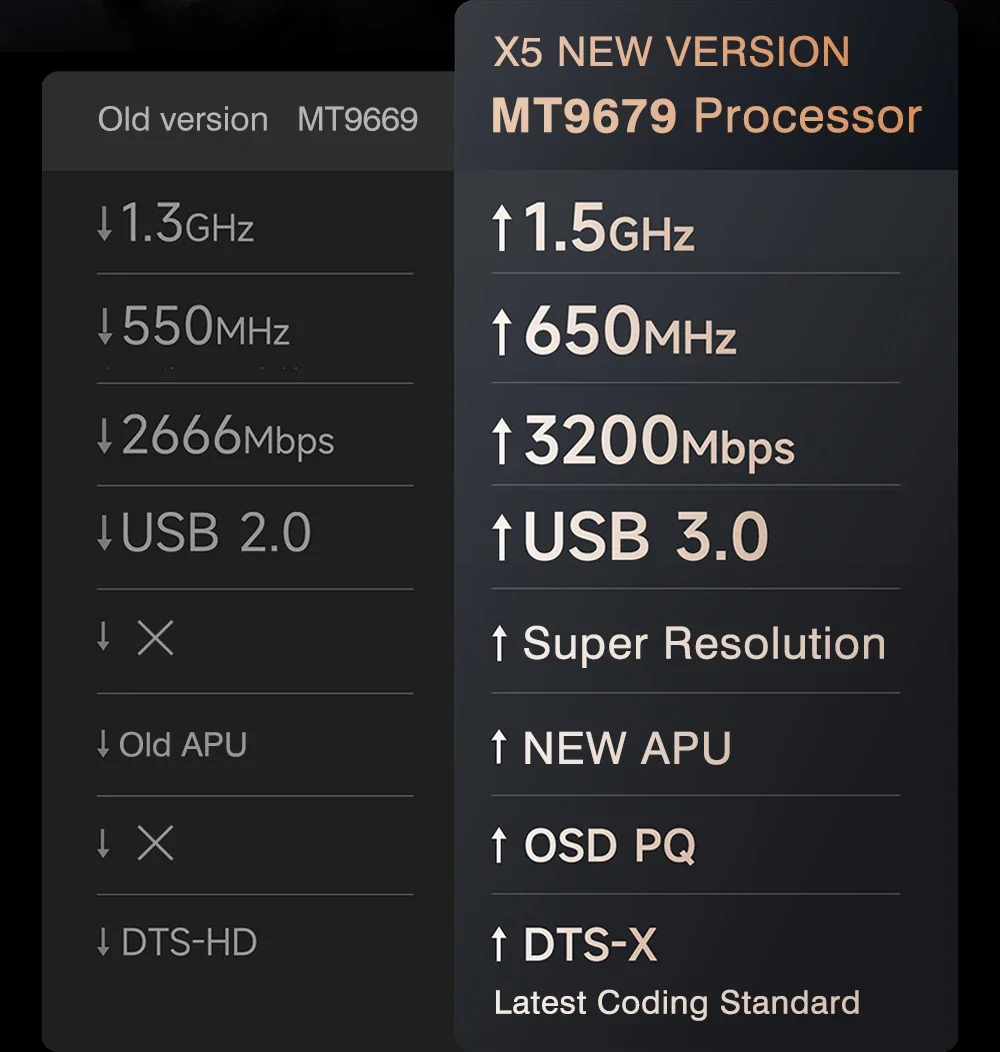Click the down arrow next to DTS-HD
The image size is (1000, 1052).
coord(103,942)
